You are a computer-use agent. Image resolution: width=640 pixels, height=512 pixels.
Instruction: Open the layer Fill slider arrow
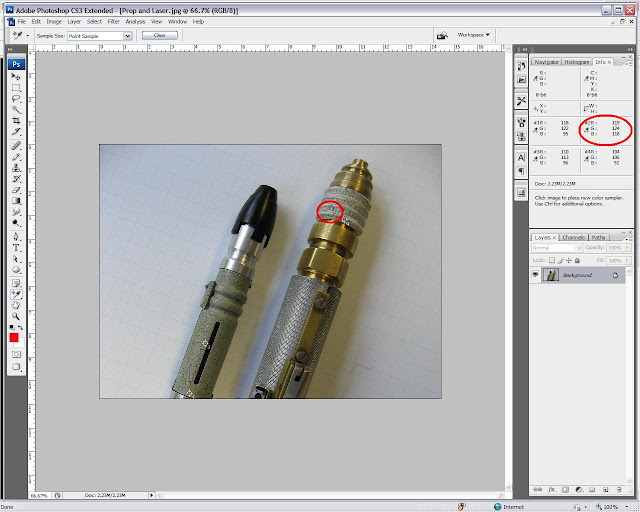point(627,260)
